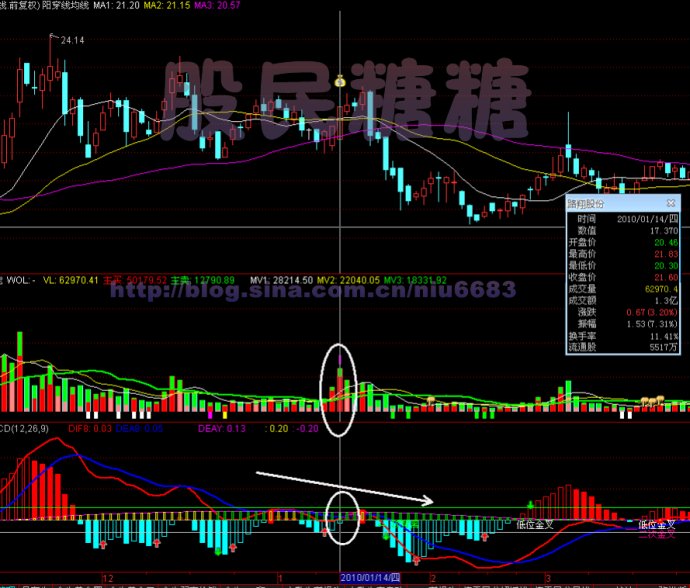The height and width of the screenshot is (588, 690).
Task: Click the 最低价 20.30 row in the popup
Action: 623,265
